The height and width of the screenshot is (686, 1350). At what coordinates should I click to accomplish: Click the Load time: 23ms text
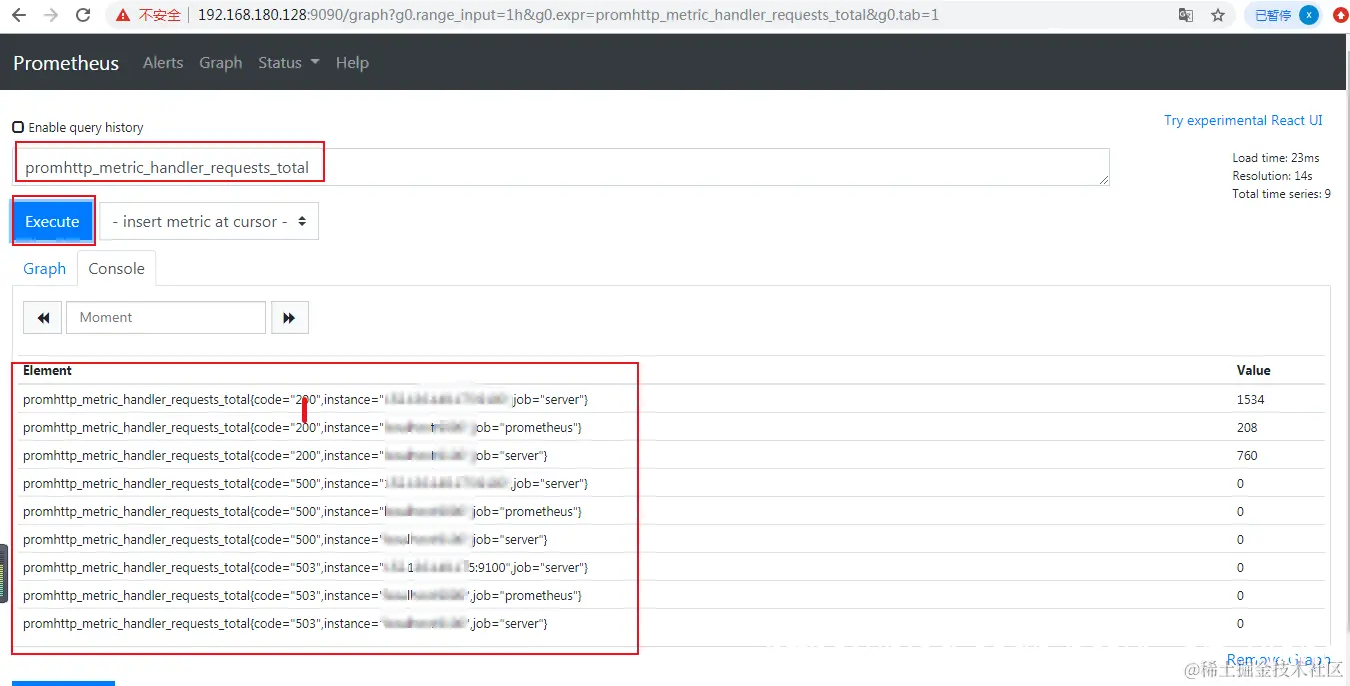click(x=1275, y=158)
